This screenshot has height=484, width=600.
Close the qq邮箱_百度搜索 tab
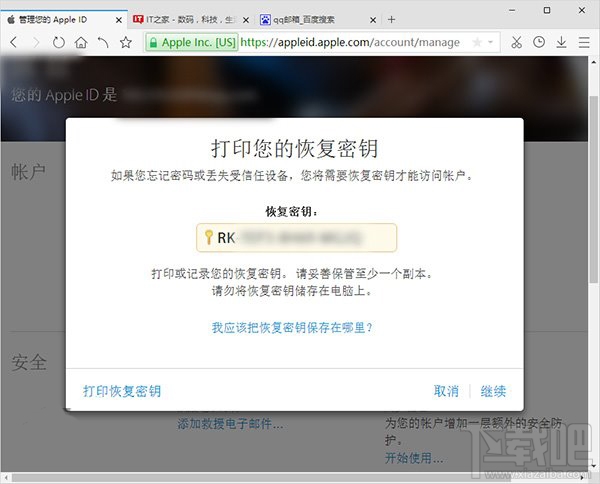(x=373, y=20)
